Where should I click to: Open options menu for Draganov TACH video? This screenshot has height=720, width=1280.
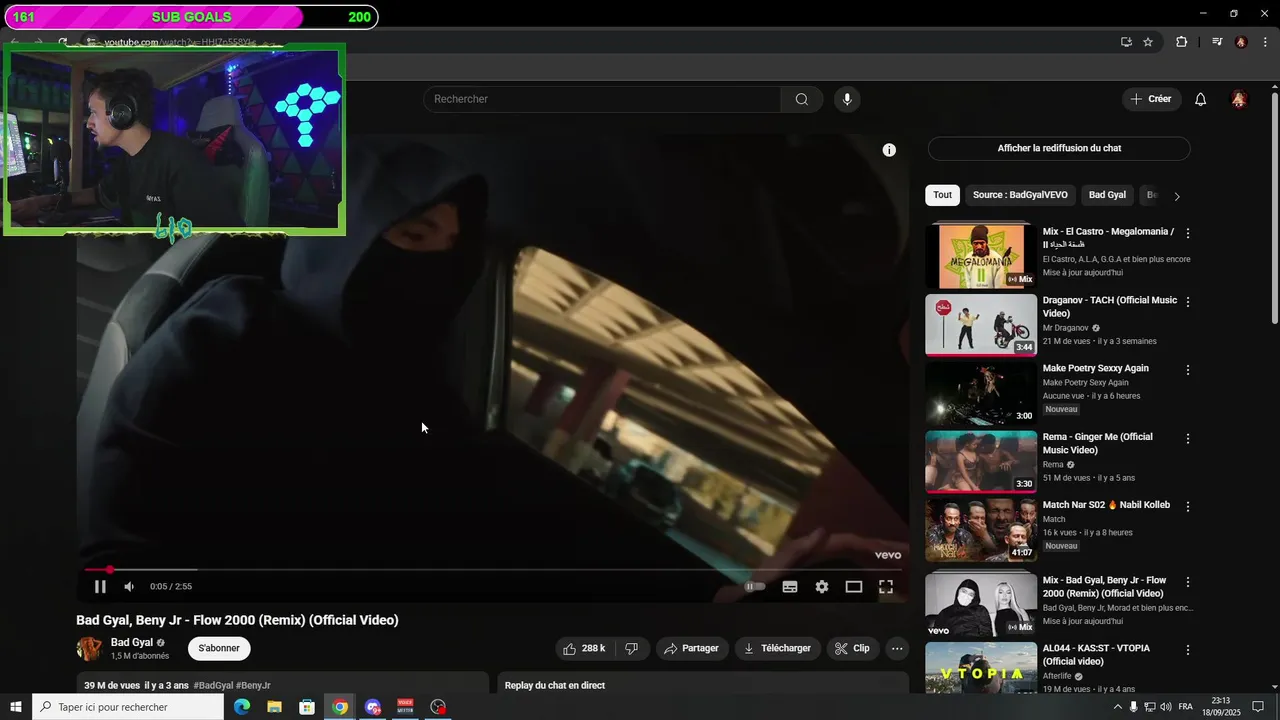tap(1188, 301)
